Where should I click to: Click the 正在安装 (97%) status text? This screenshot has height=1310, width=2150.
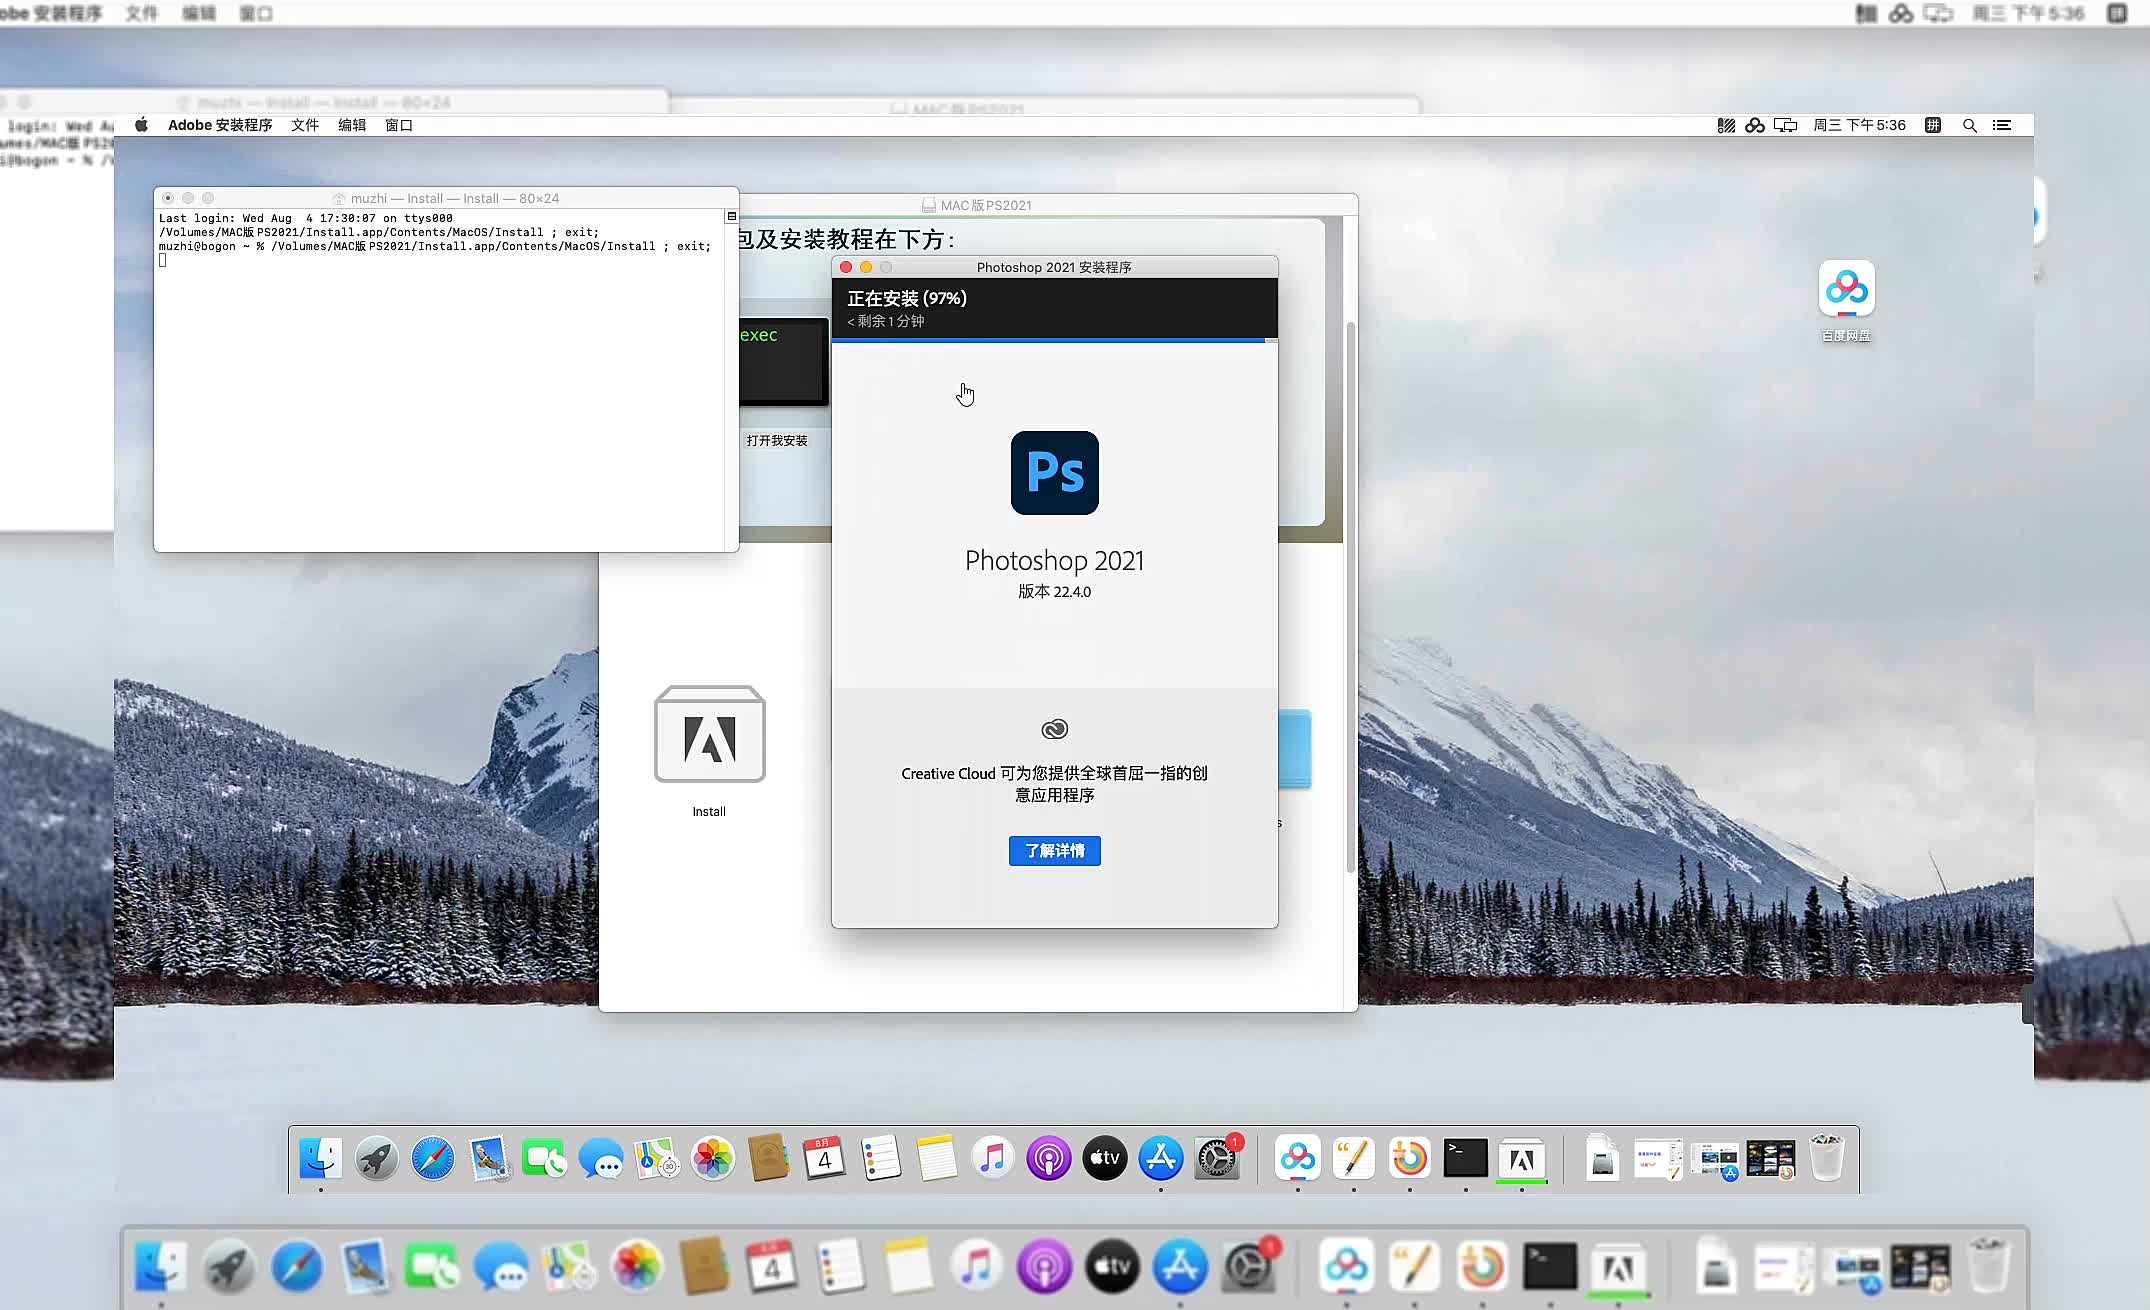[x=907, y=298]
